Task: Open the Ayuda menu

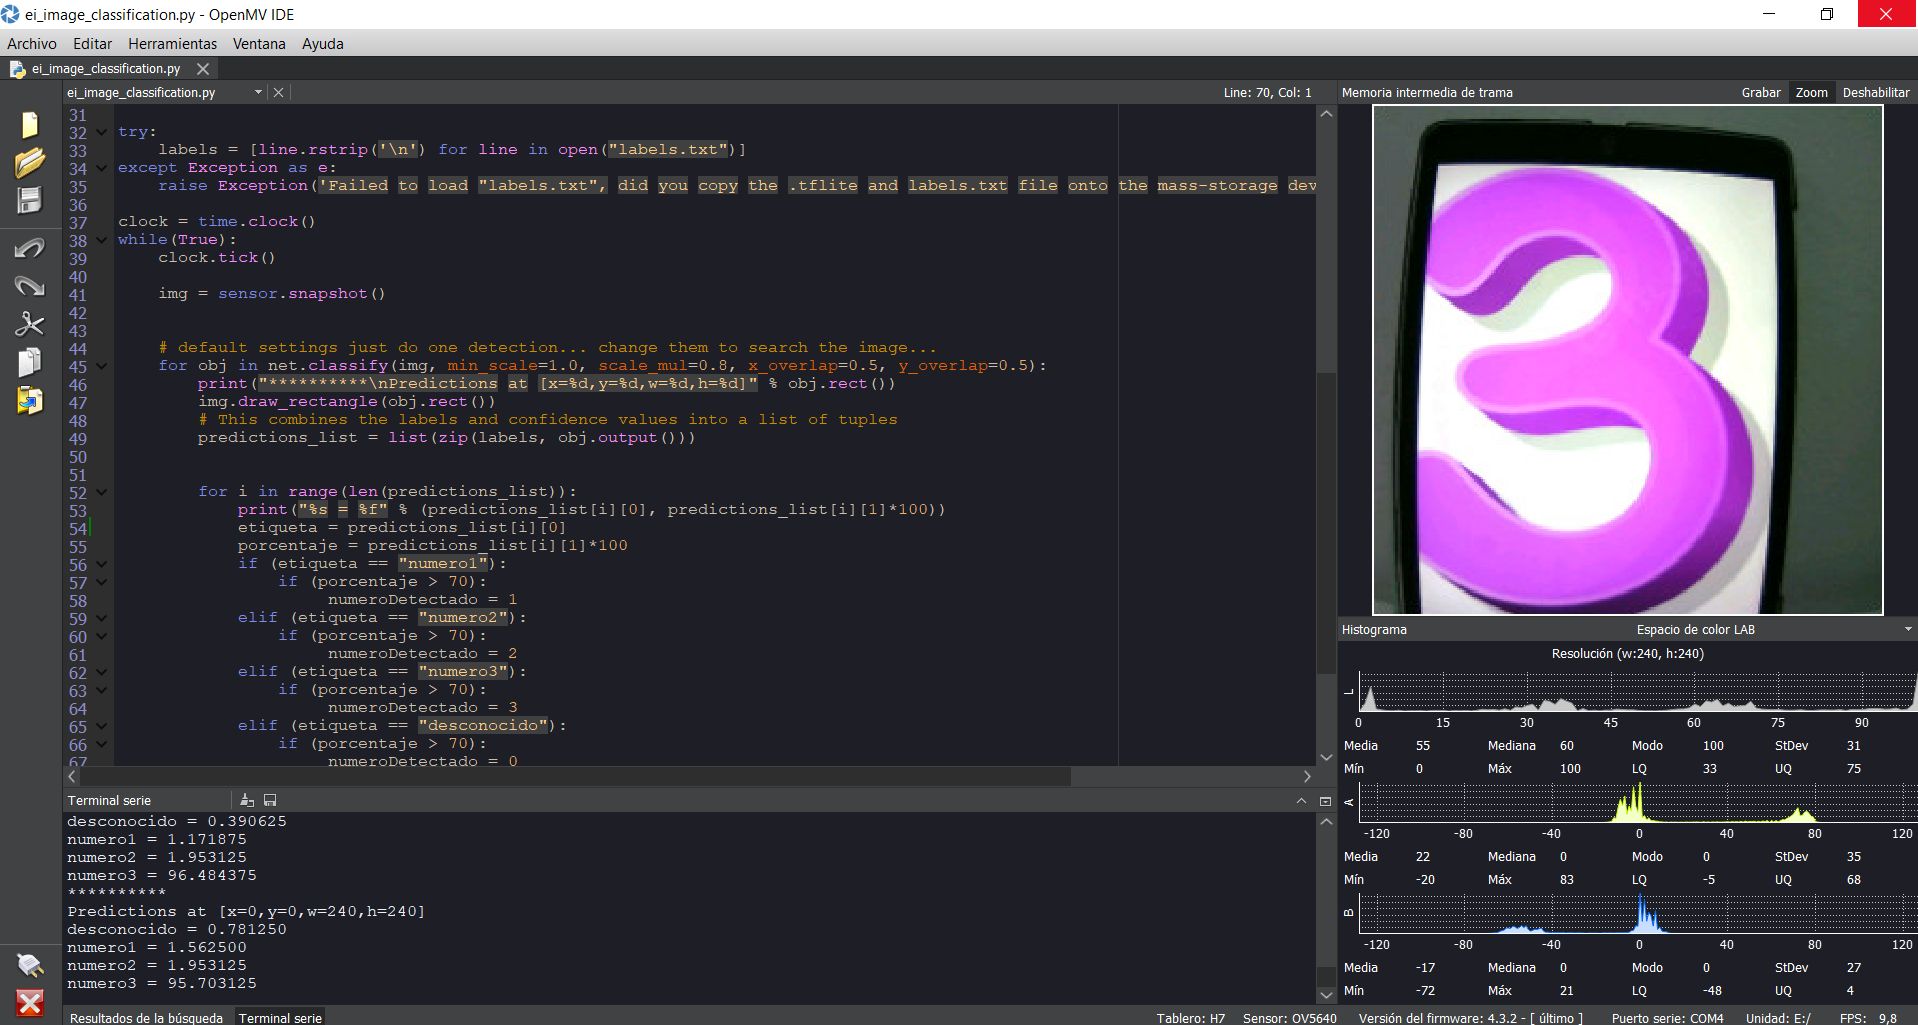Action: 322,44
